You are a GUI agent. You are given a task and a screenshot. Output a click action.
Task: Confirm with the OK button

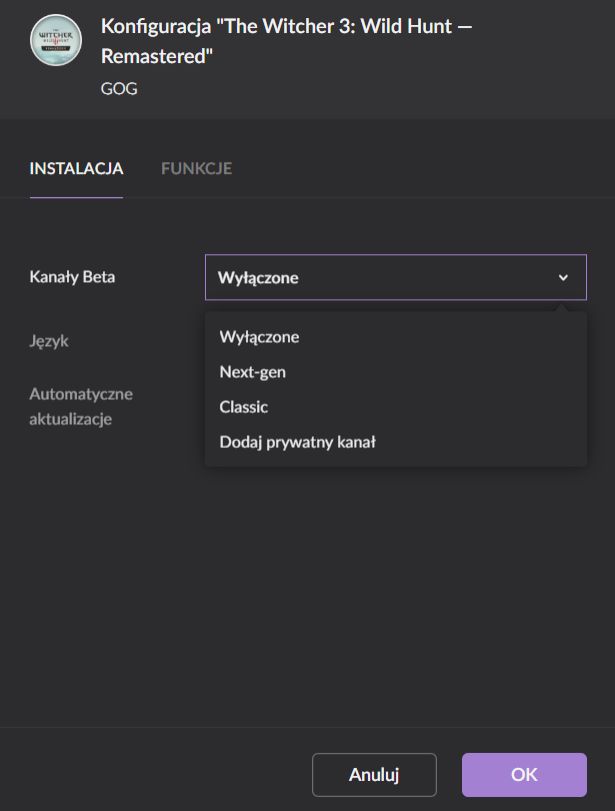(524, 775)
